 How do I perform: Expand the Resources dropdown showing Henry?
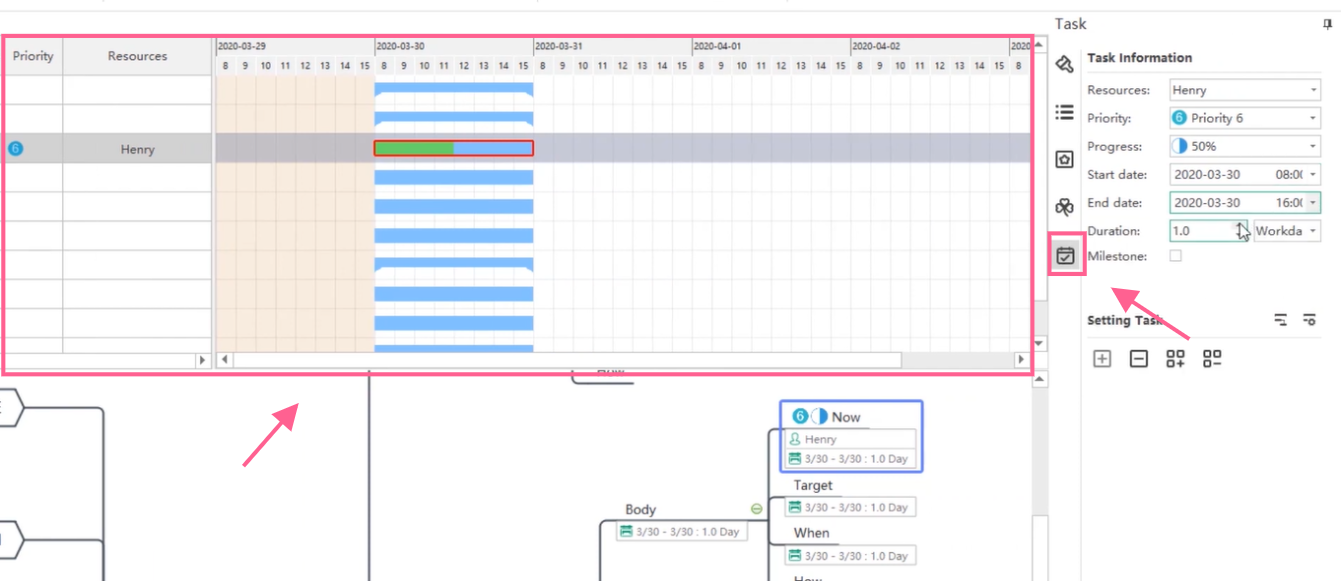[x=1312, y=90]
